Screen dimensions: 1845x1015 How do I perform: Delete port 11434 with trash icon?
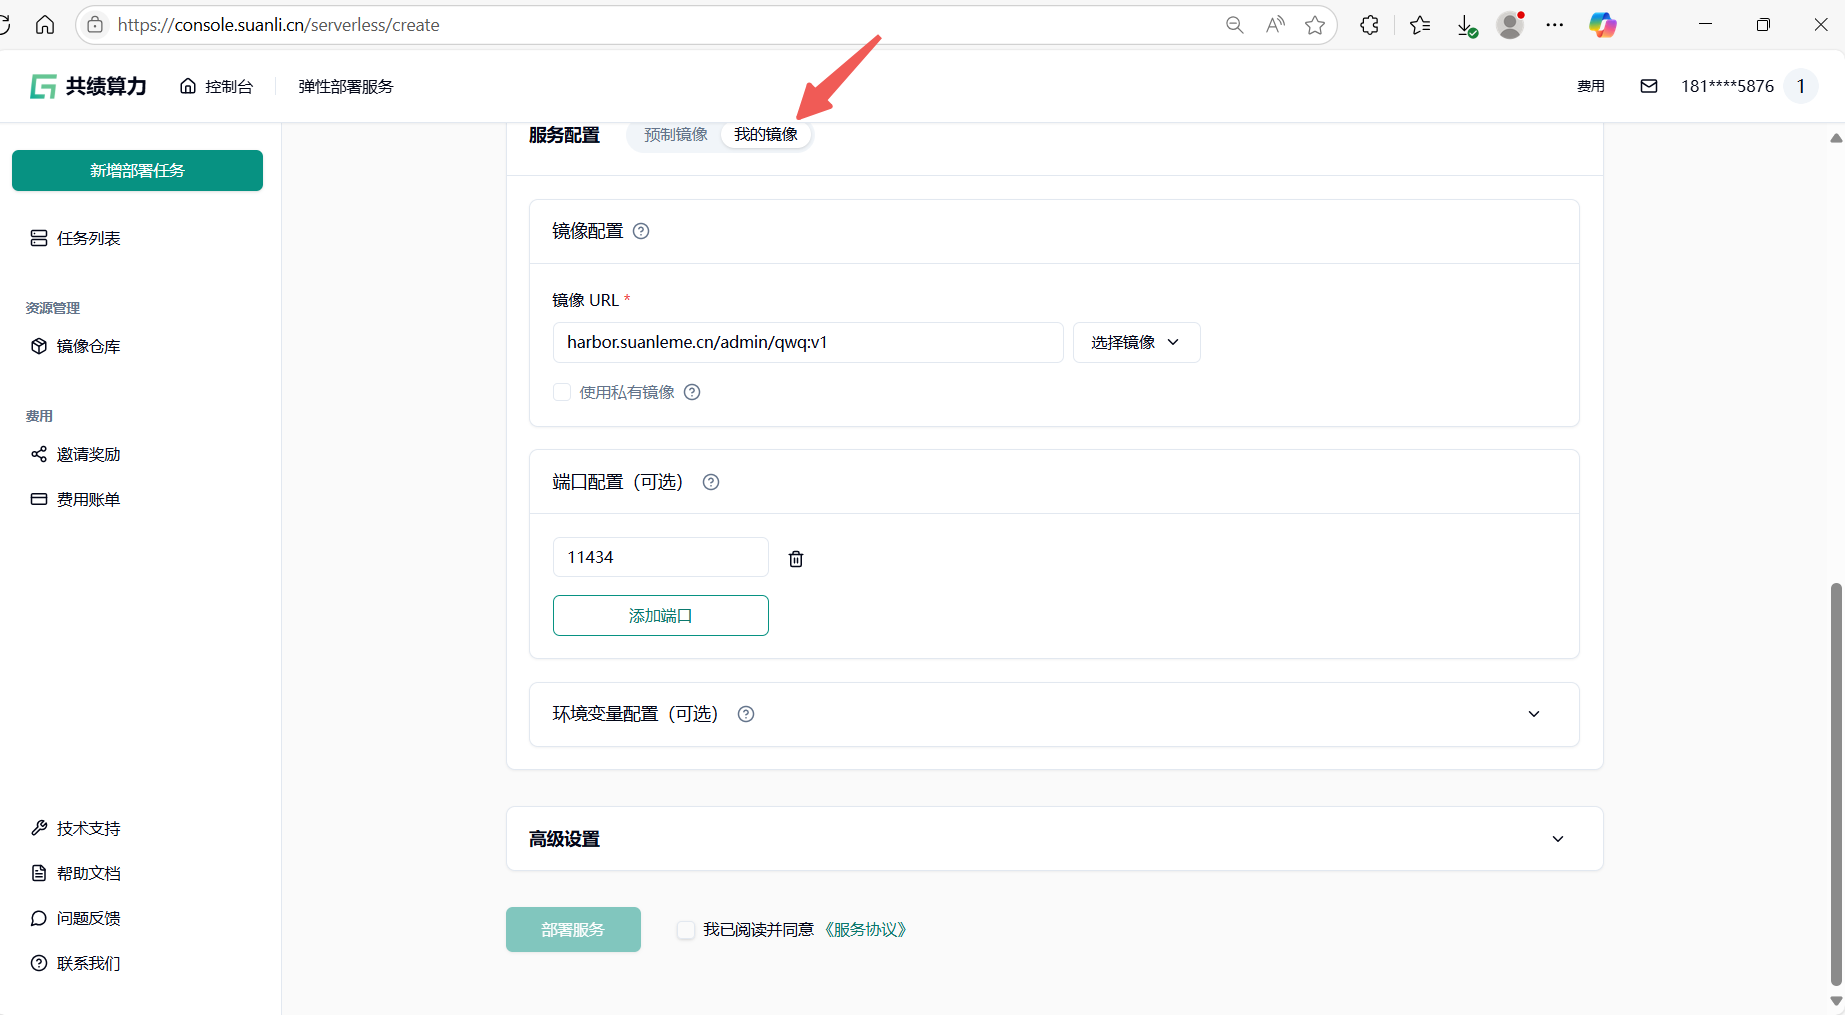(x=796, y=559)
